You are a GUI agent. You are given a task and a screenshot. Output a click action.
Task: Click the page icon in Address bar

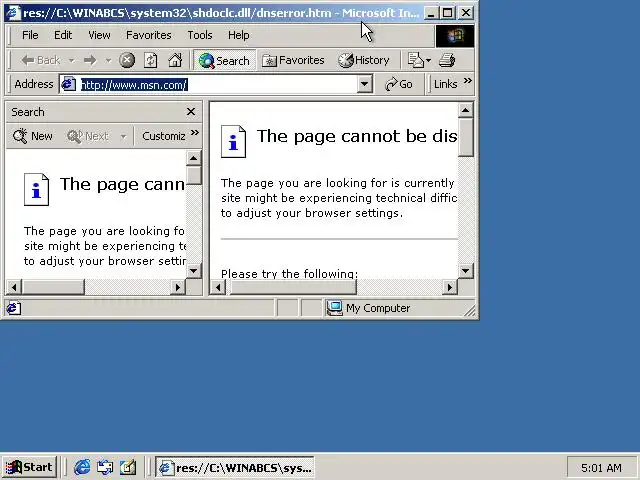[x=68, y=84]
